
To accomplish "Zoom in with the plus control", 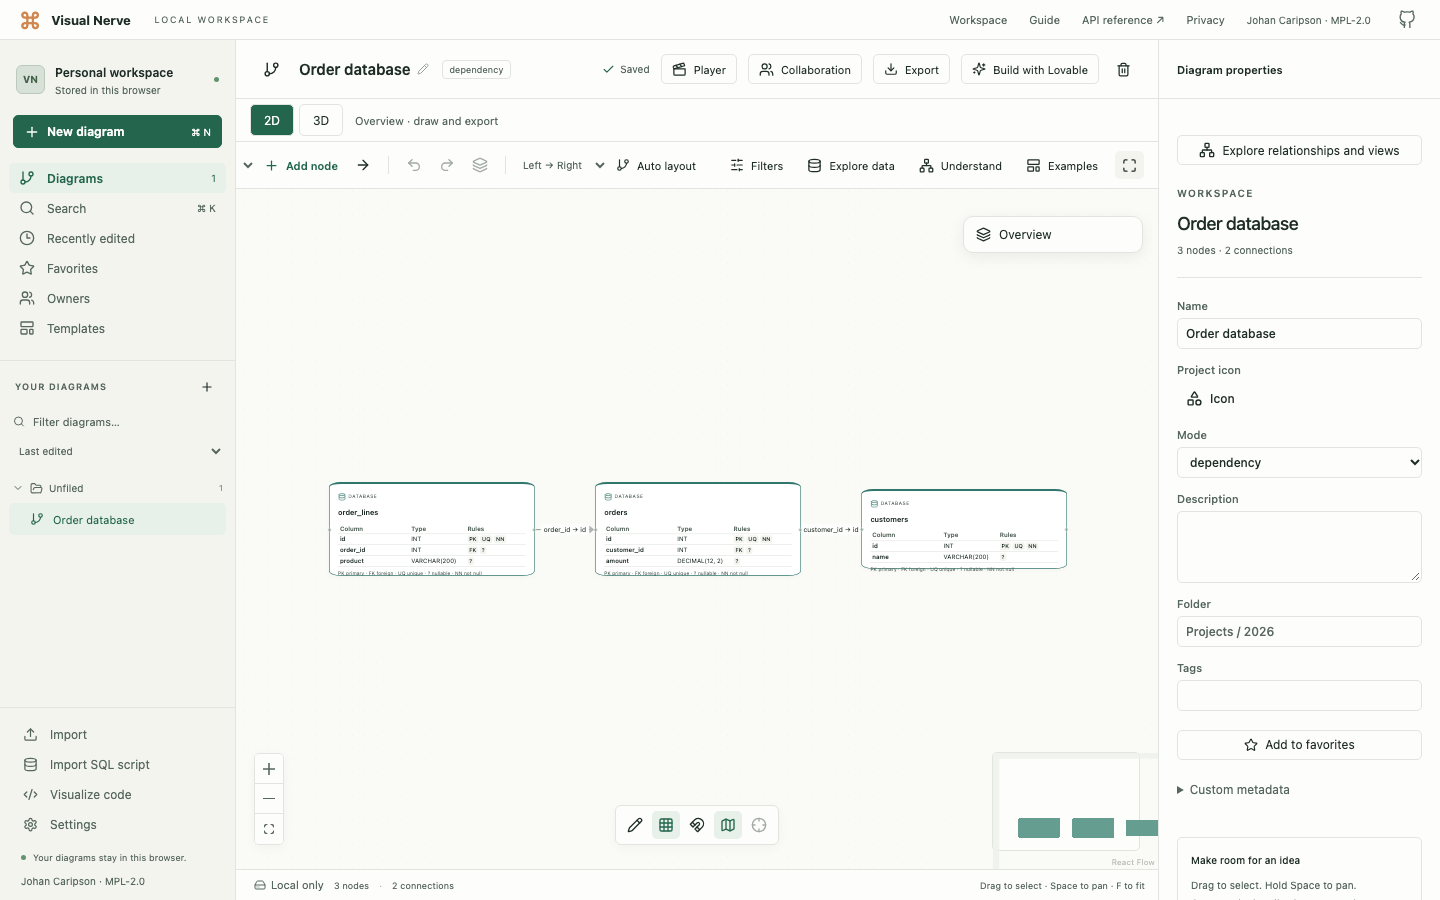I will [x=269, y=769].
